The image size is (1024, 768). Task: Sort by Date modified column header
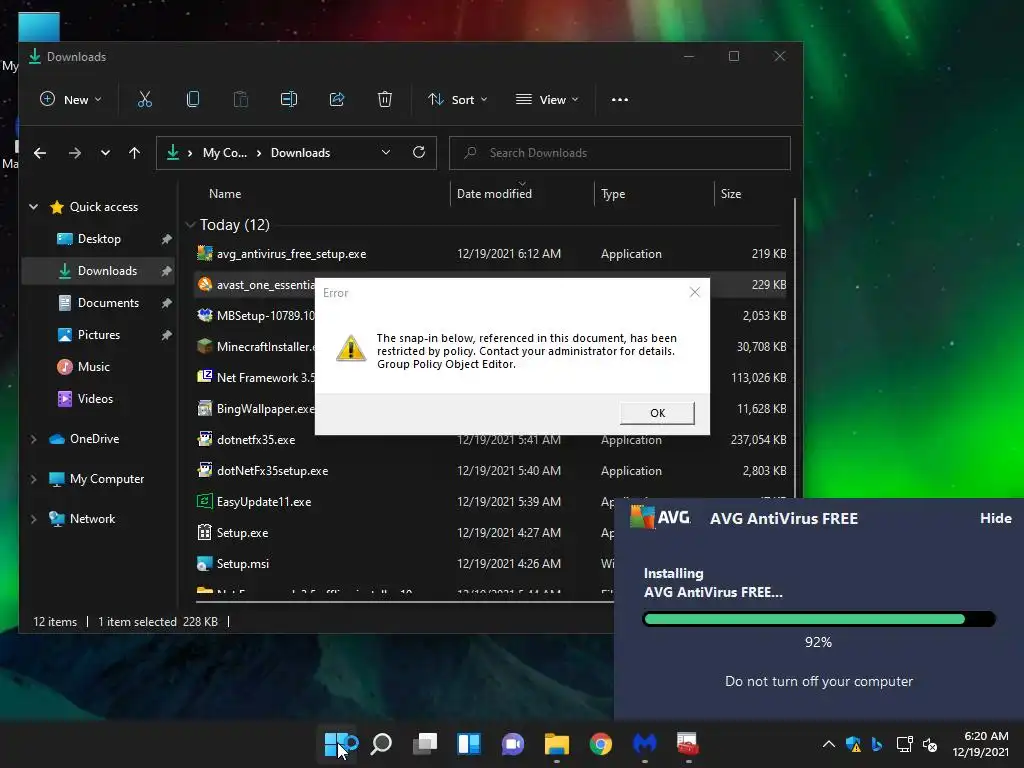click(x=494, y=194)
